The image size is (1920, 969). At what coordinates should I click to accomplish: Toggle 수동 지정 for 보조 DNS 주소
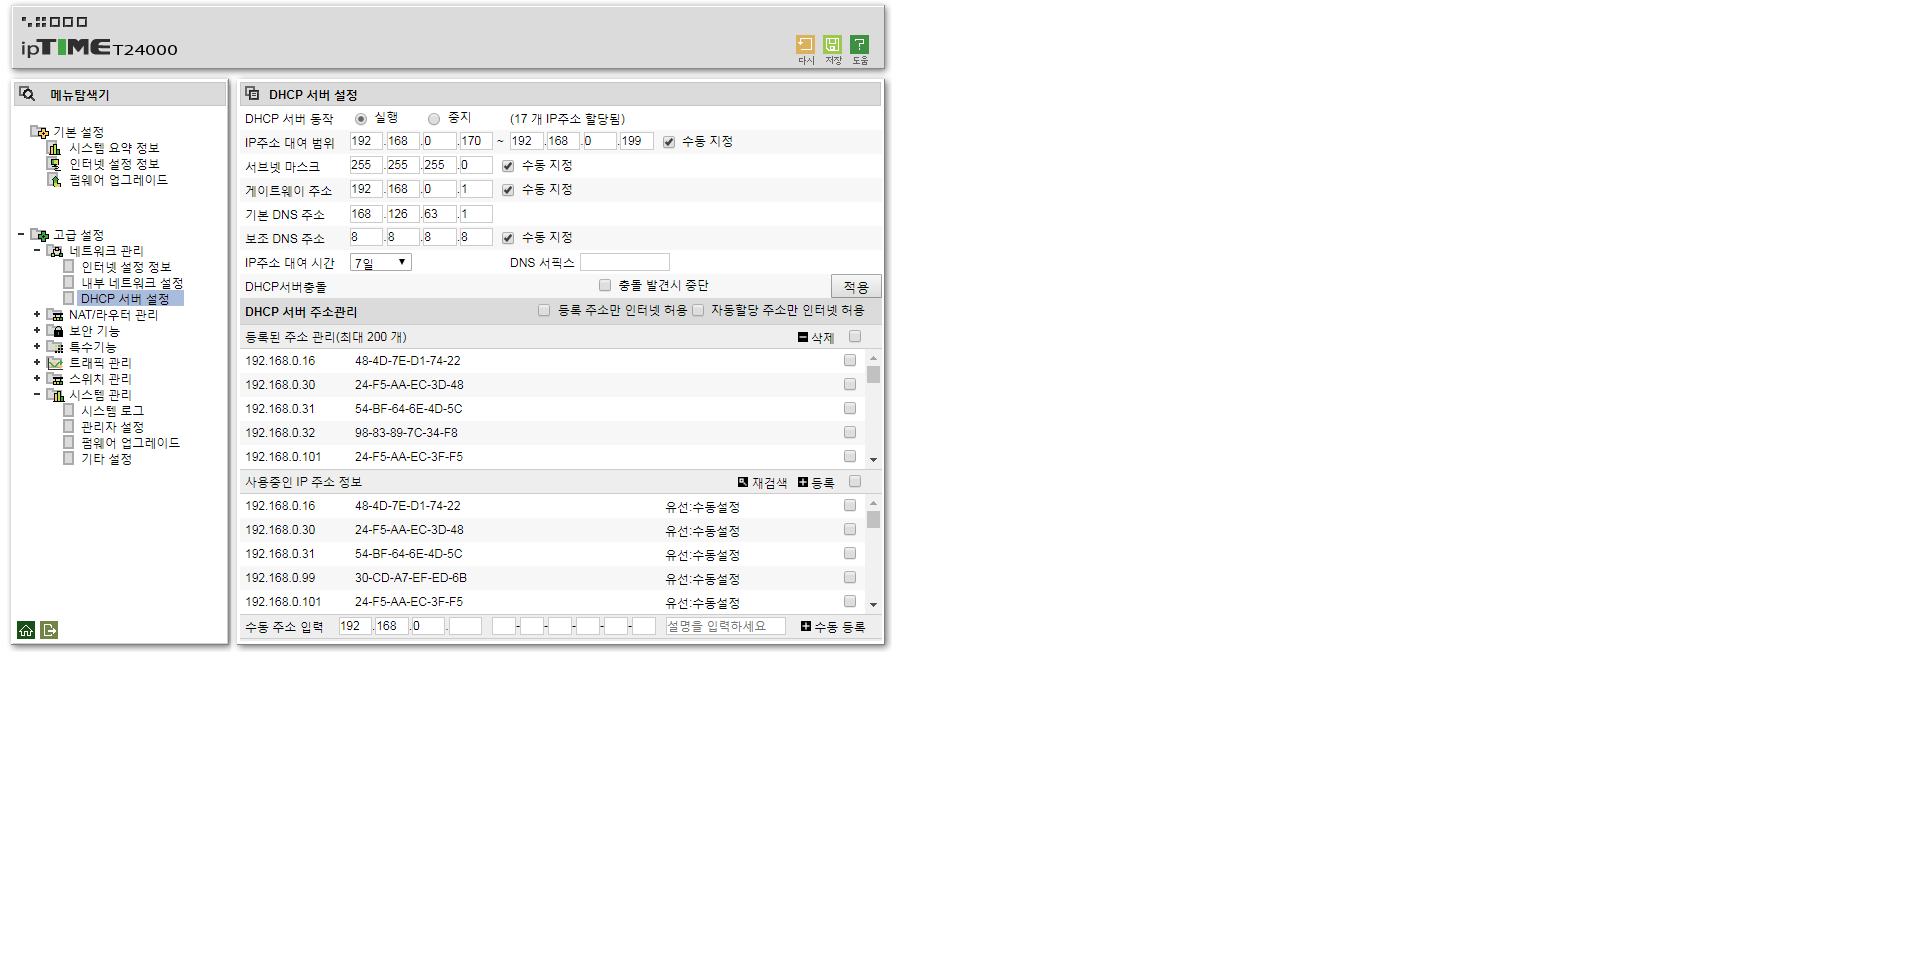[x=508, y=238]
